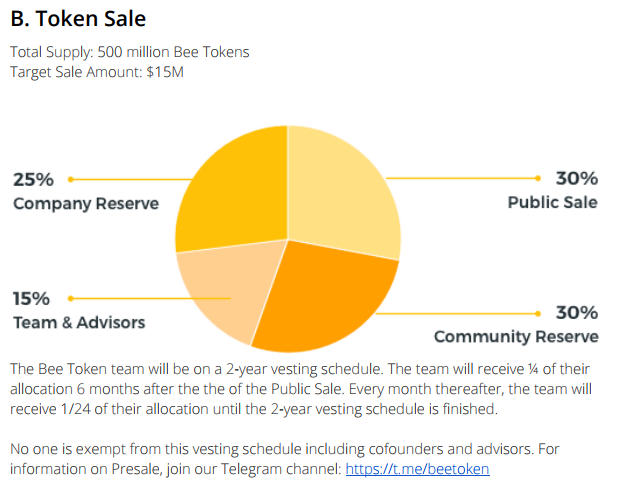This screenshot has height=483, width=626.
Task: Click the '30%' label above Community Reserve
Action: pyautogui.click(x=577, y=313)
